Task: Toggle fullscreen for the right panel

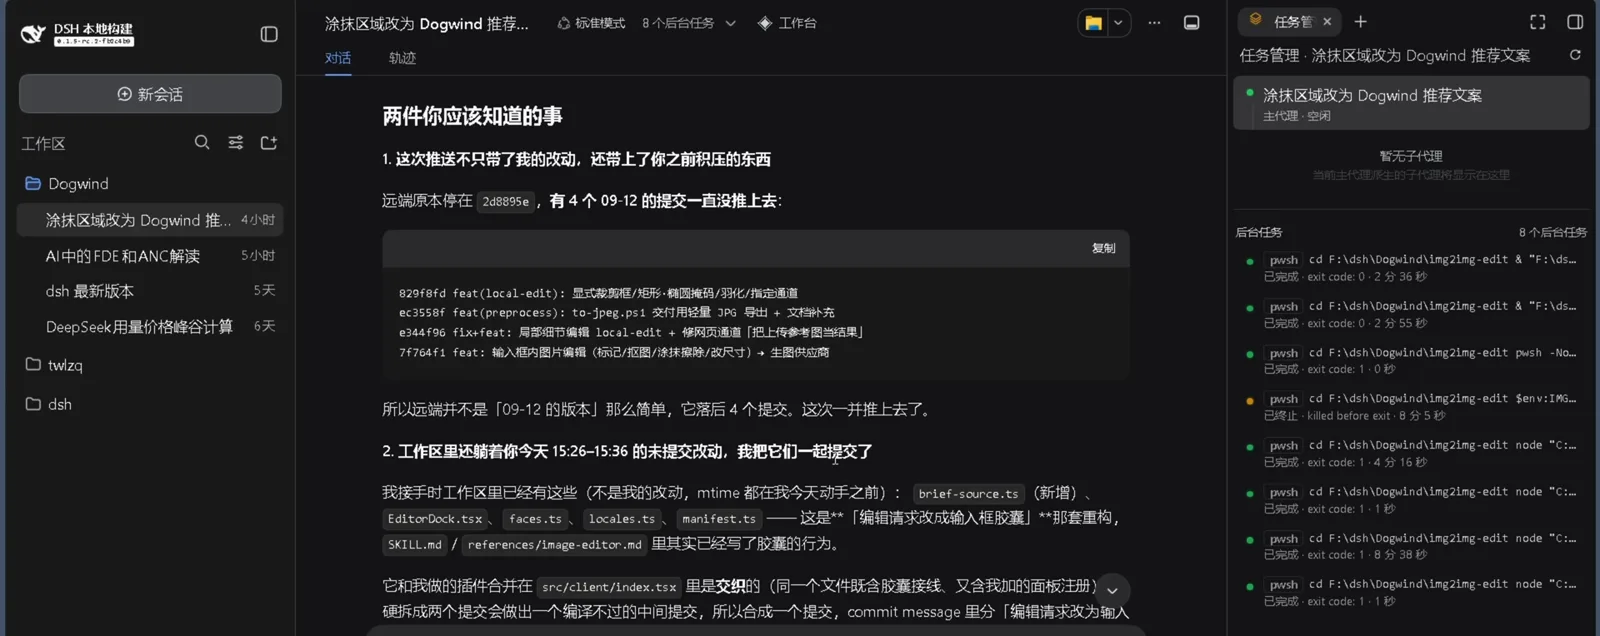Action: pos(1538,21)
